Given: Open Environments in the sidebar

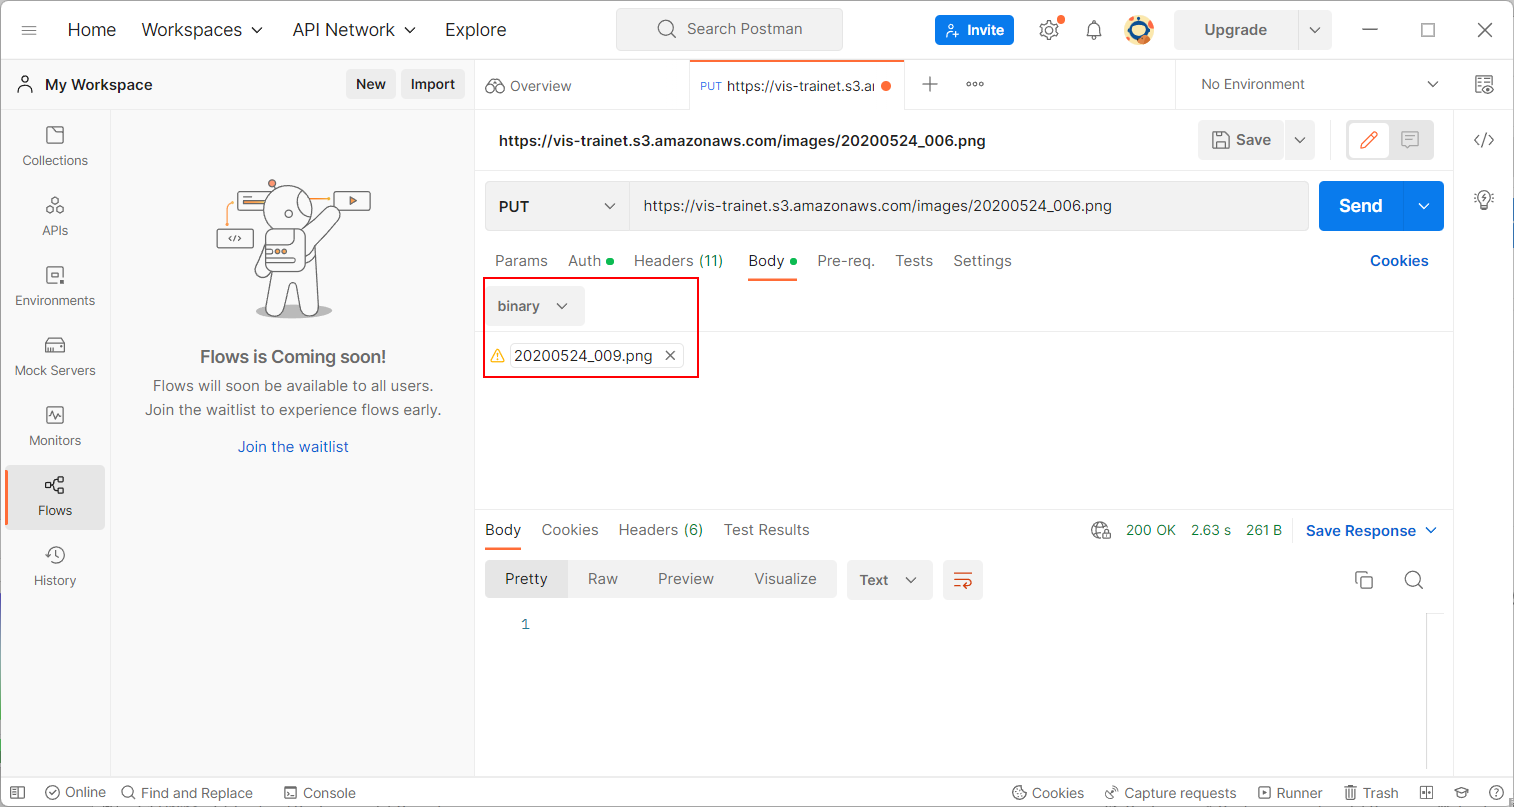Looking at the screenshot, I should [55, 286].
